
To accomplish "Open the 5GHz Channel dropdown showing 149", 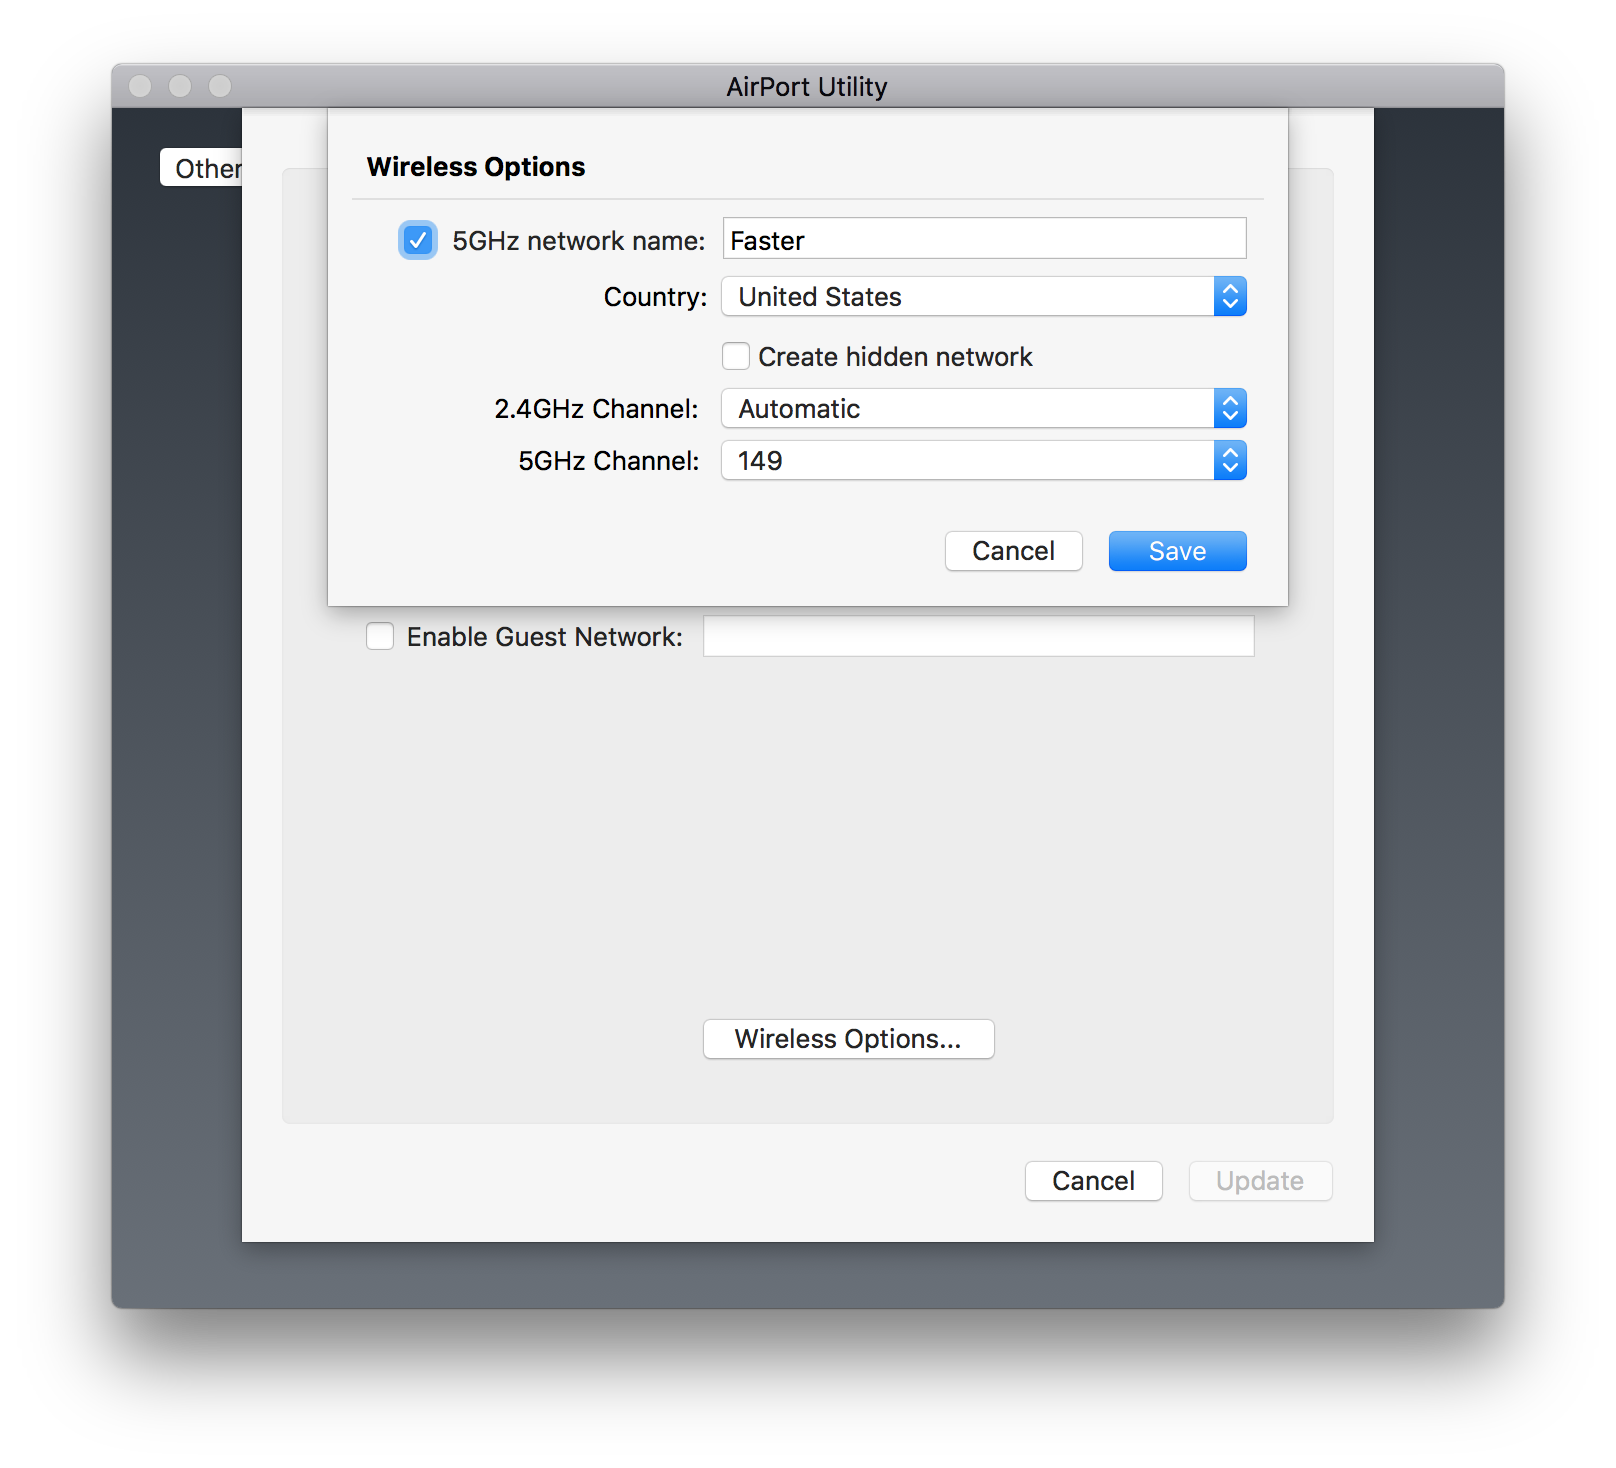I will pos(984,460).
